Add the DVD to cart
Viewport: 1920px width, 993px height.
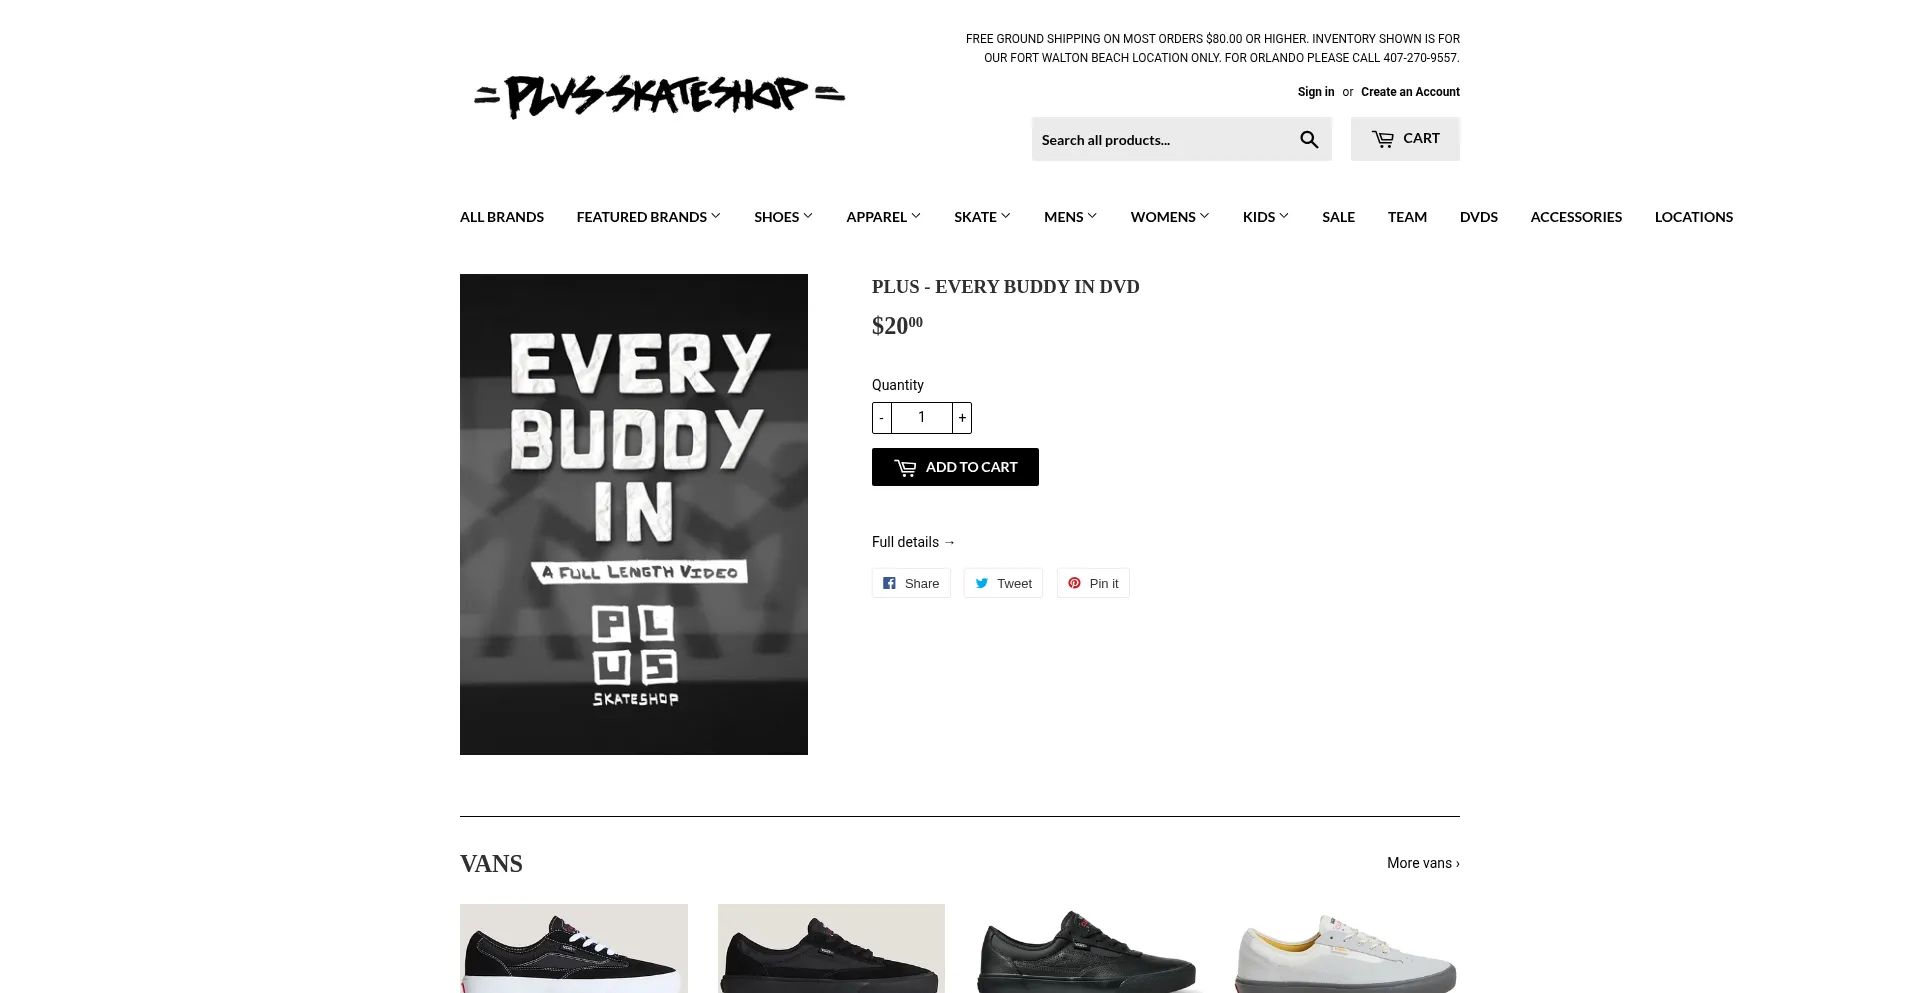pyautogui.click(x=955, y=467)
